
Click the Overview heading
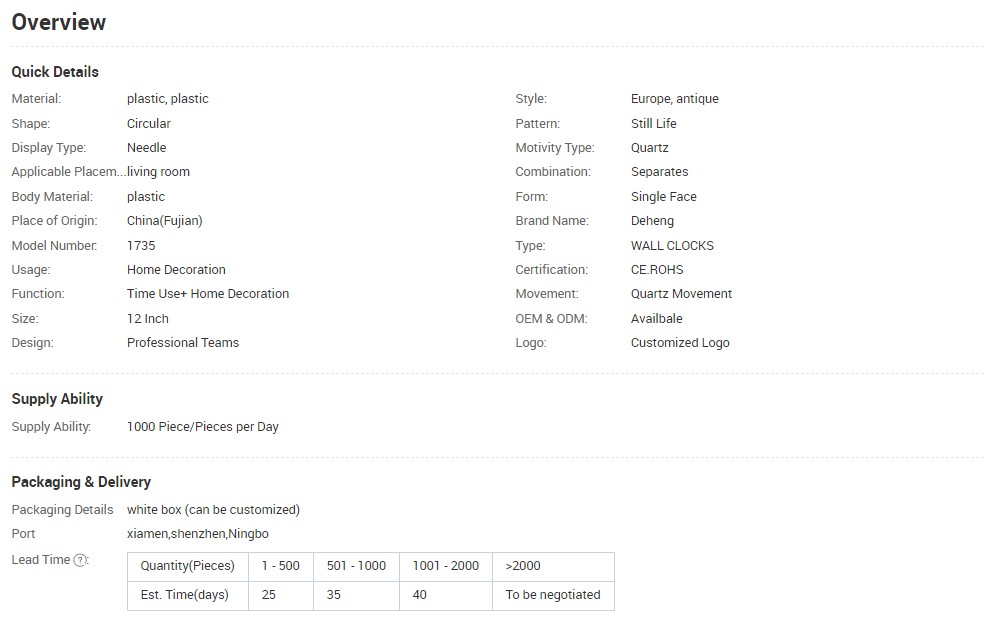58,22
